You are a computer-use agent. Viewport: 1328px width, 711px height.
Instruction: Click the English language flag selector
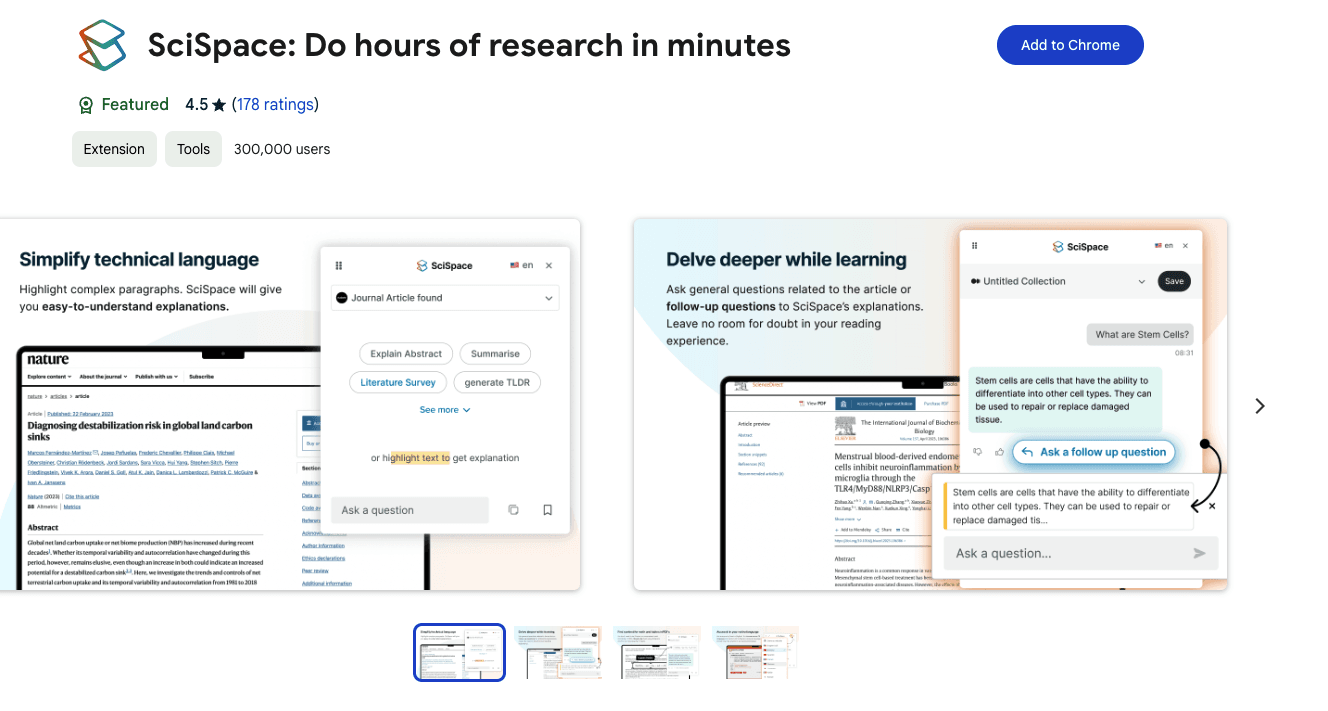pos(521,265)
